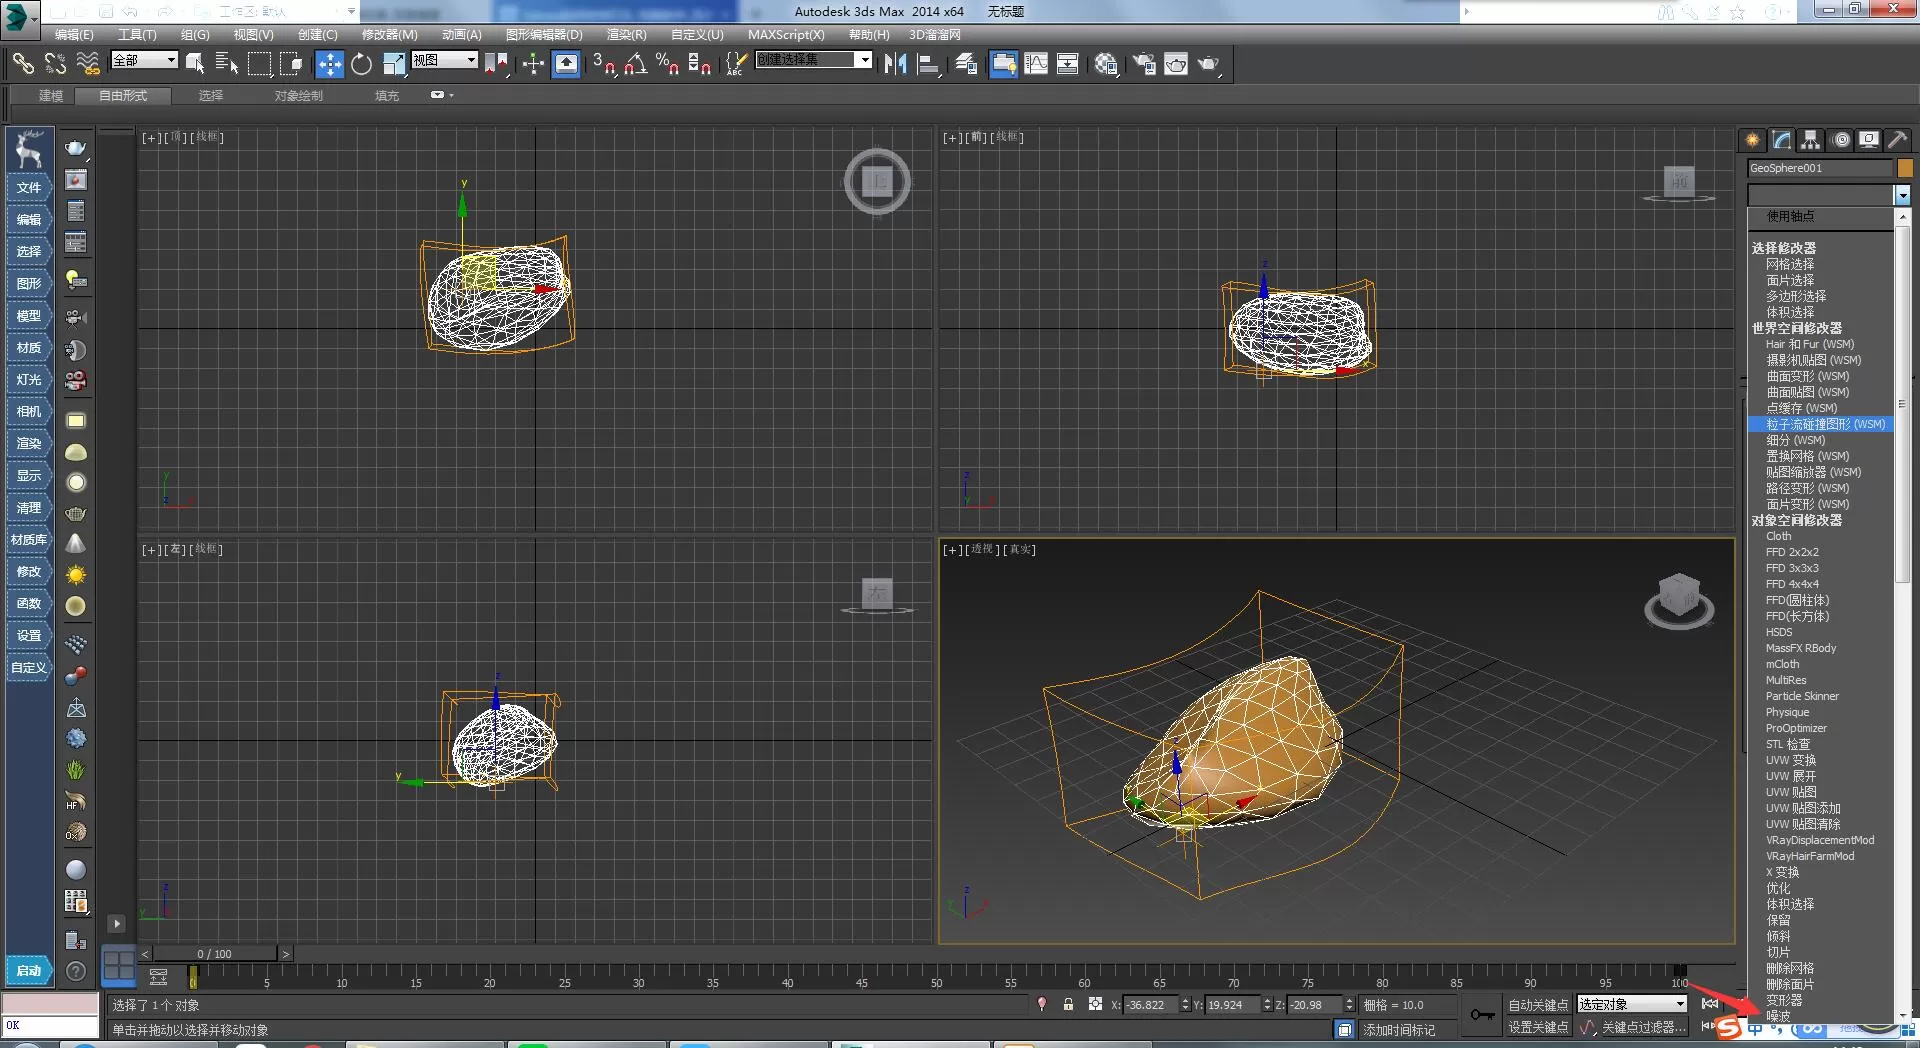Click the sun light icon in left strip
The height and width of the screenshot is (1048, 1920).
click(x=76, y=575)
